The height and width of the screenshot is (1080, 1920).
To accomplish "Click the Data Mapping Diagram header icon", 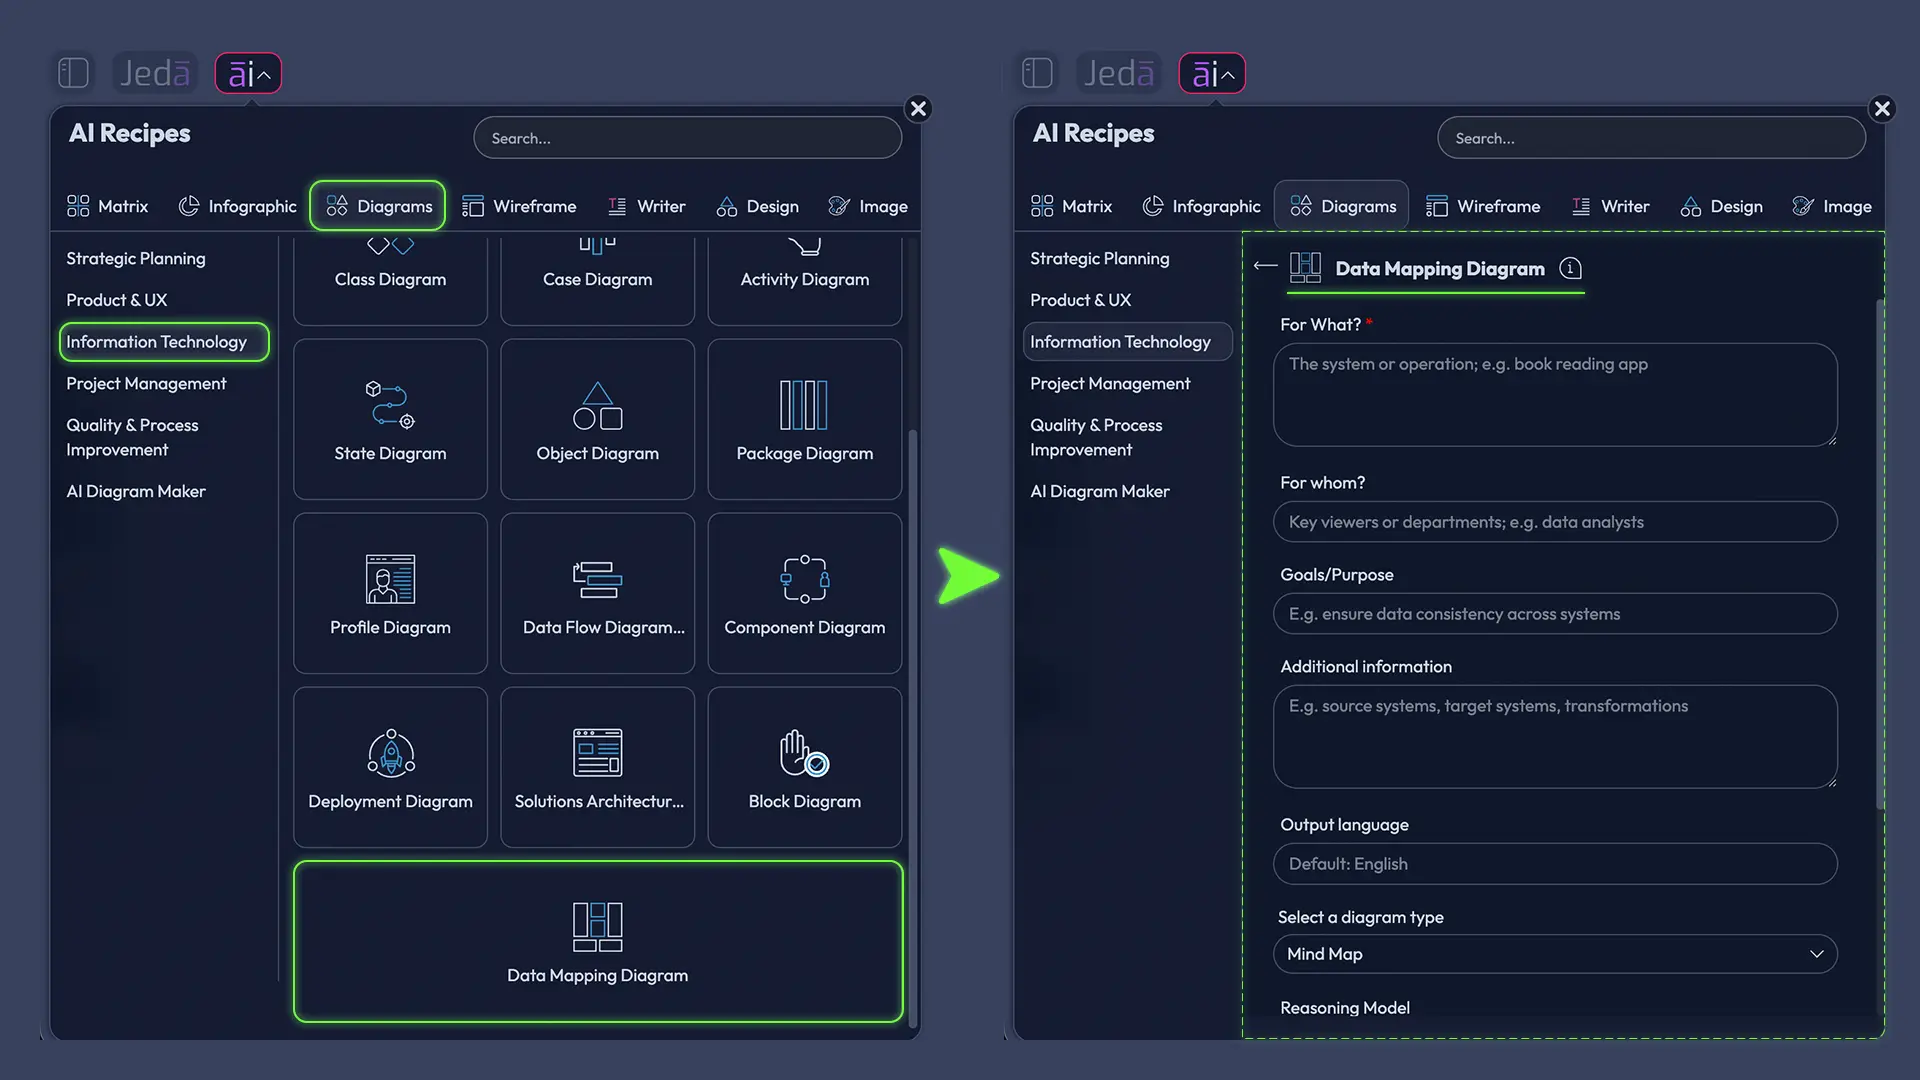I will tap(1305, 267).
